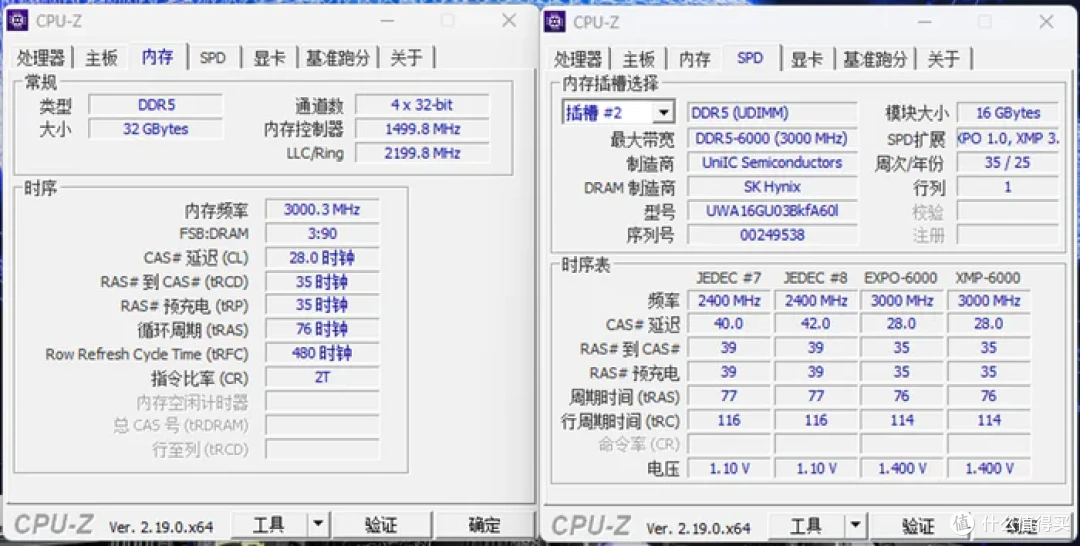Viewport: 1080px width, 546px height.
Task: Click 验证 button in left CPU-Z window
Action: pos(382,526)
